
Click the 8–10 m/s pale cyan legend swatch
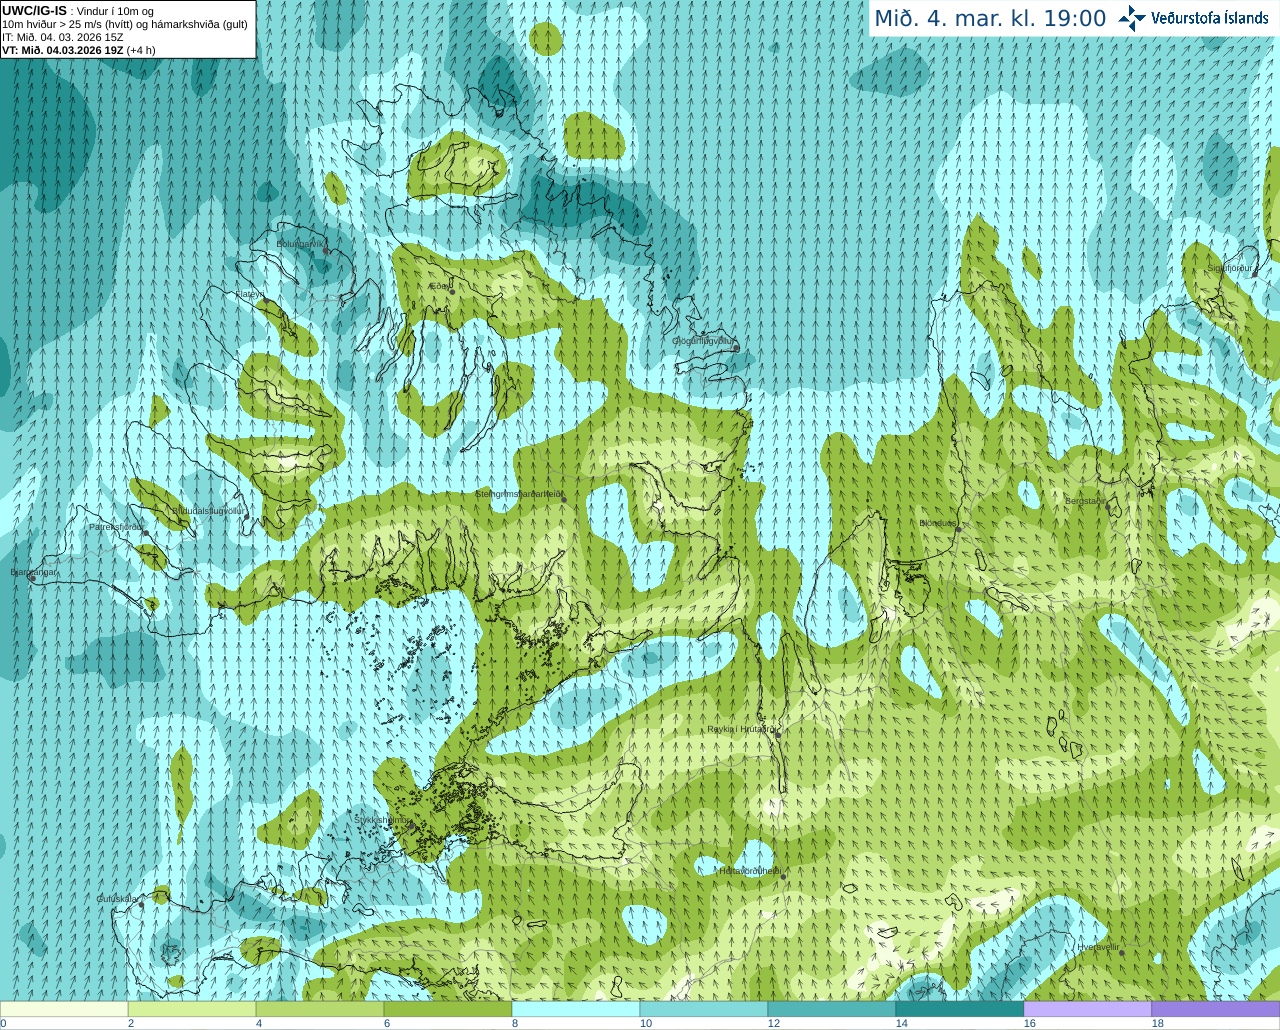point(576,1009)
